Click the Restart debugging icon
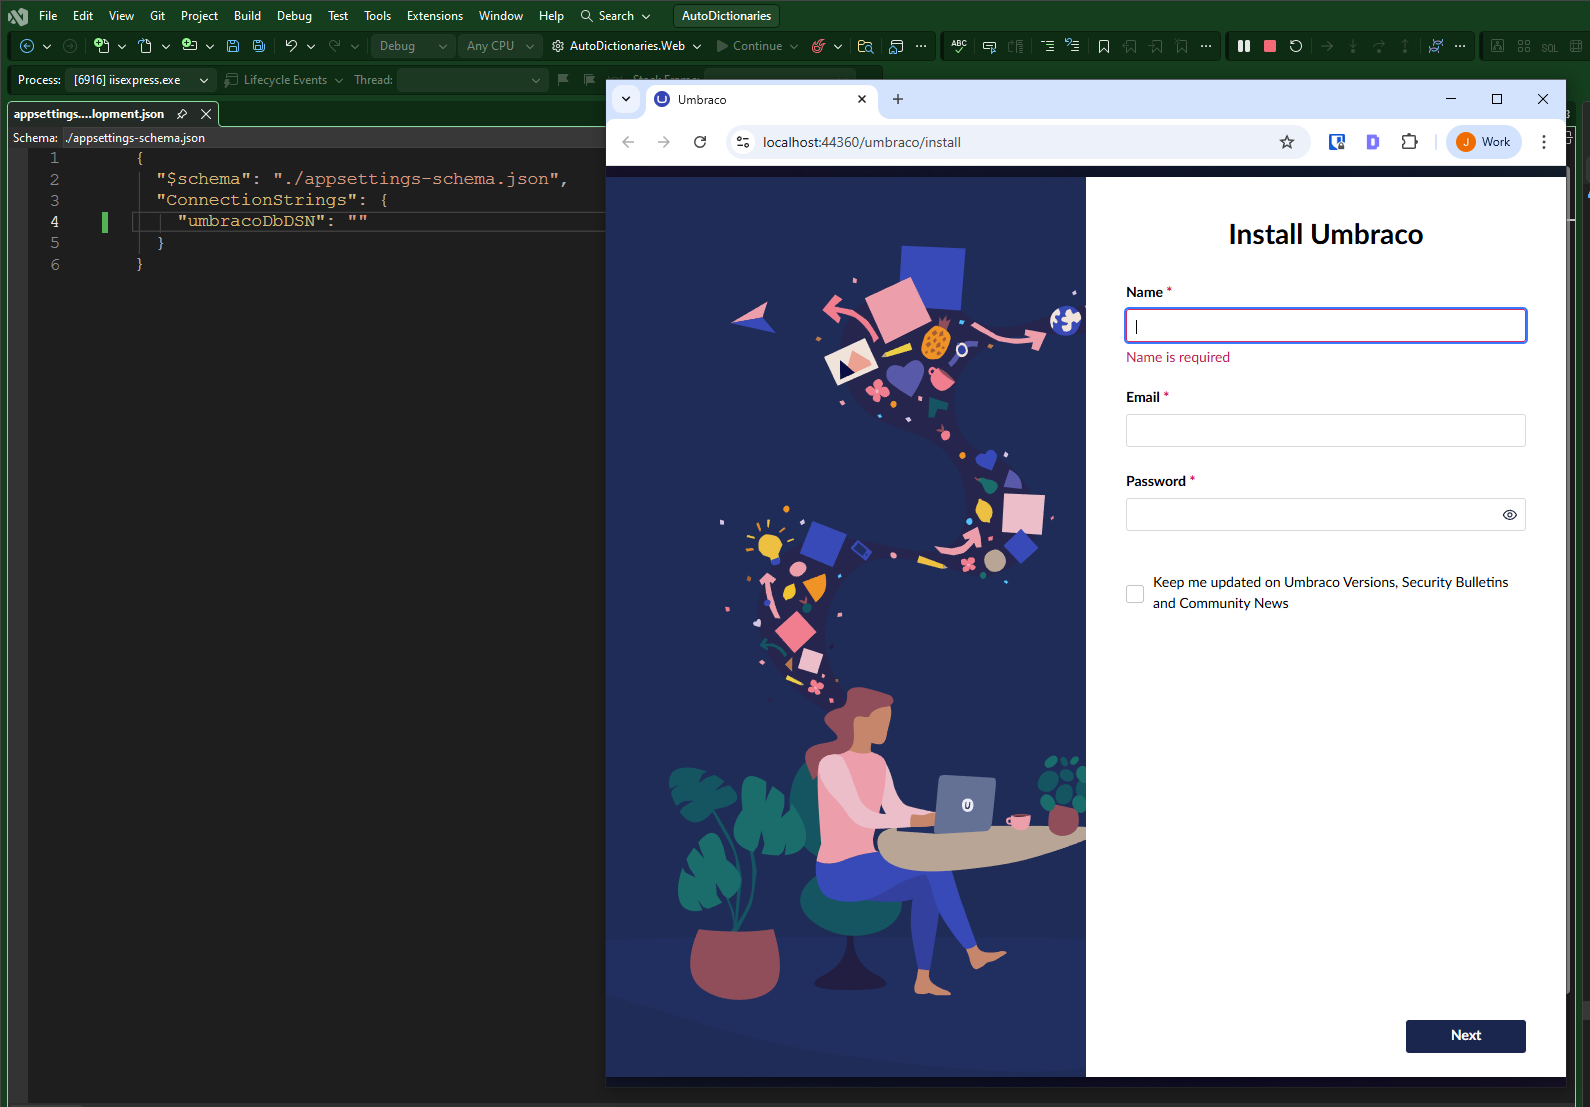The width and height of the screenshot is (1590, 1107). pos(1295,46)
